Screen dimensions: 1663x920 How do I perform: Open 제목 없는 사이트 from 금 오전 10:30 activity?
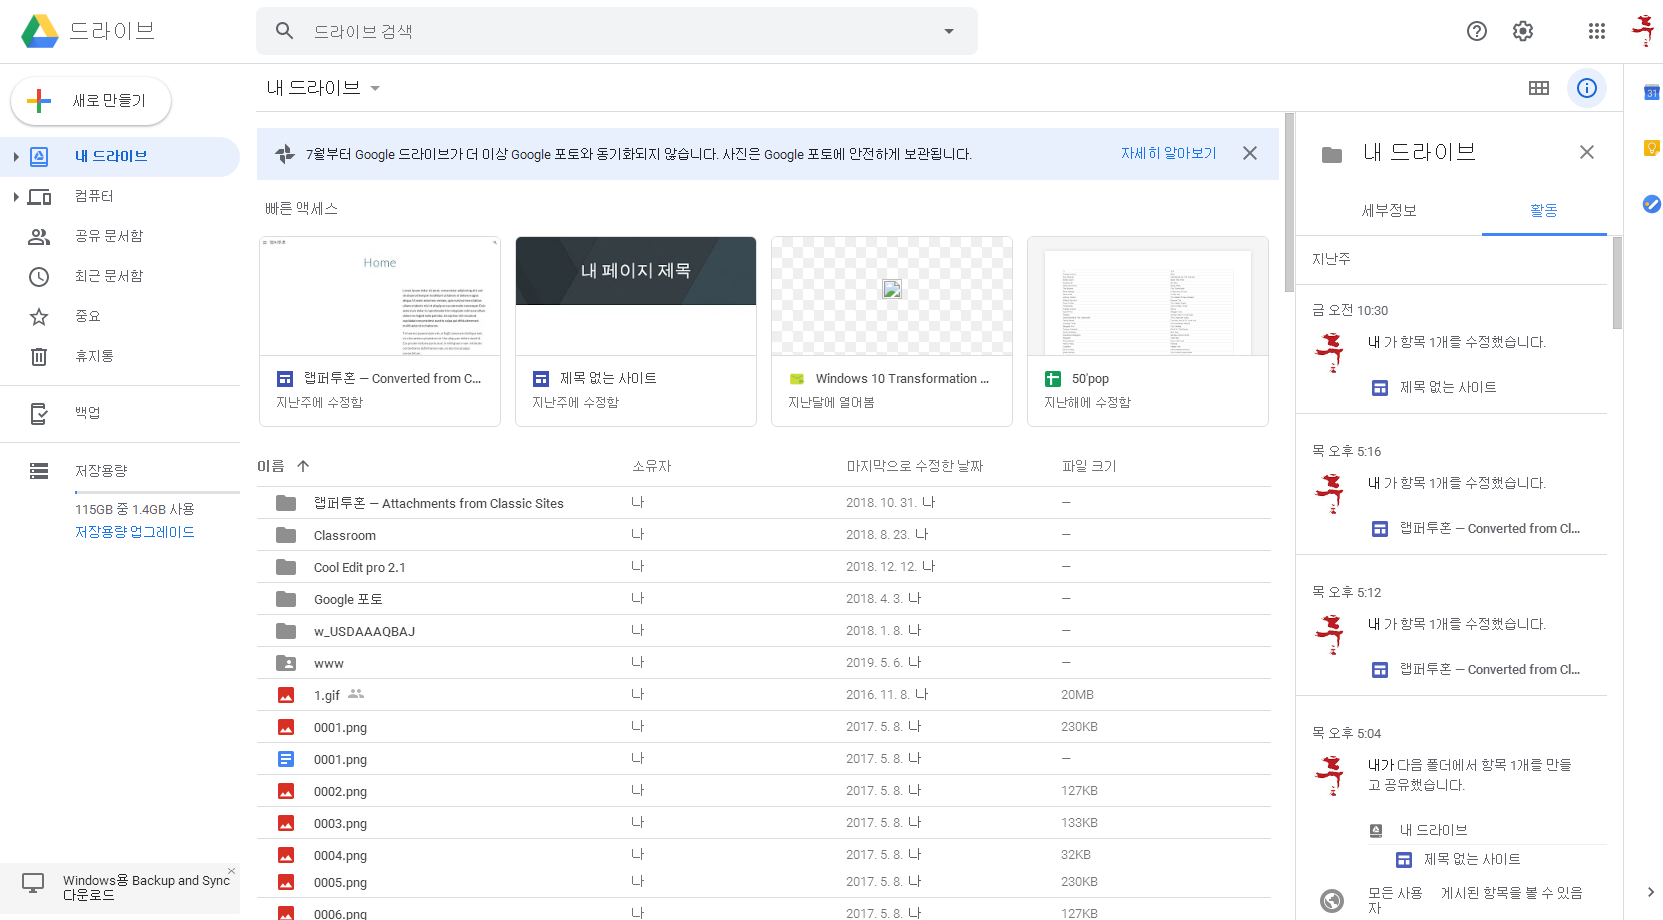(x=1447, y=387)
